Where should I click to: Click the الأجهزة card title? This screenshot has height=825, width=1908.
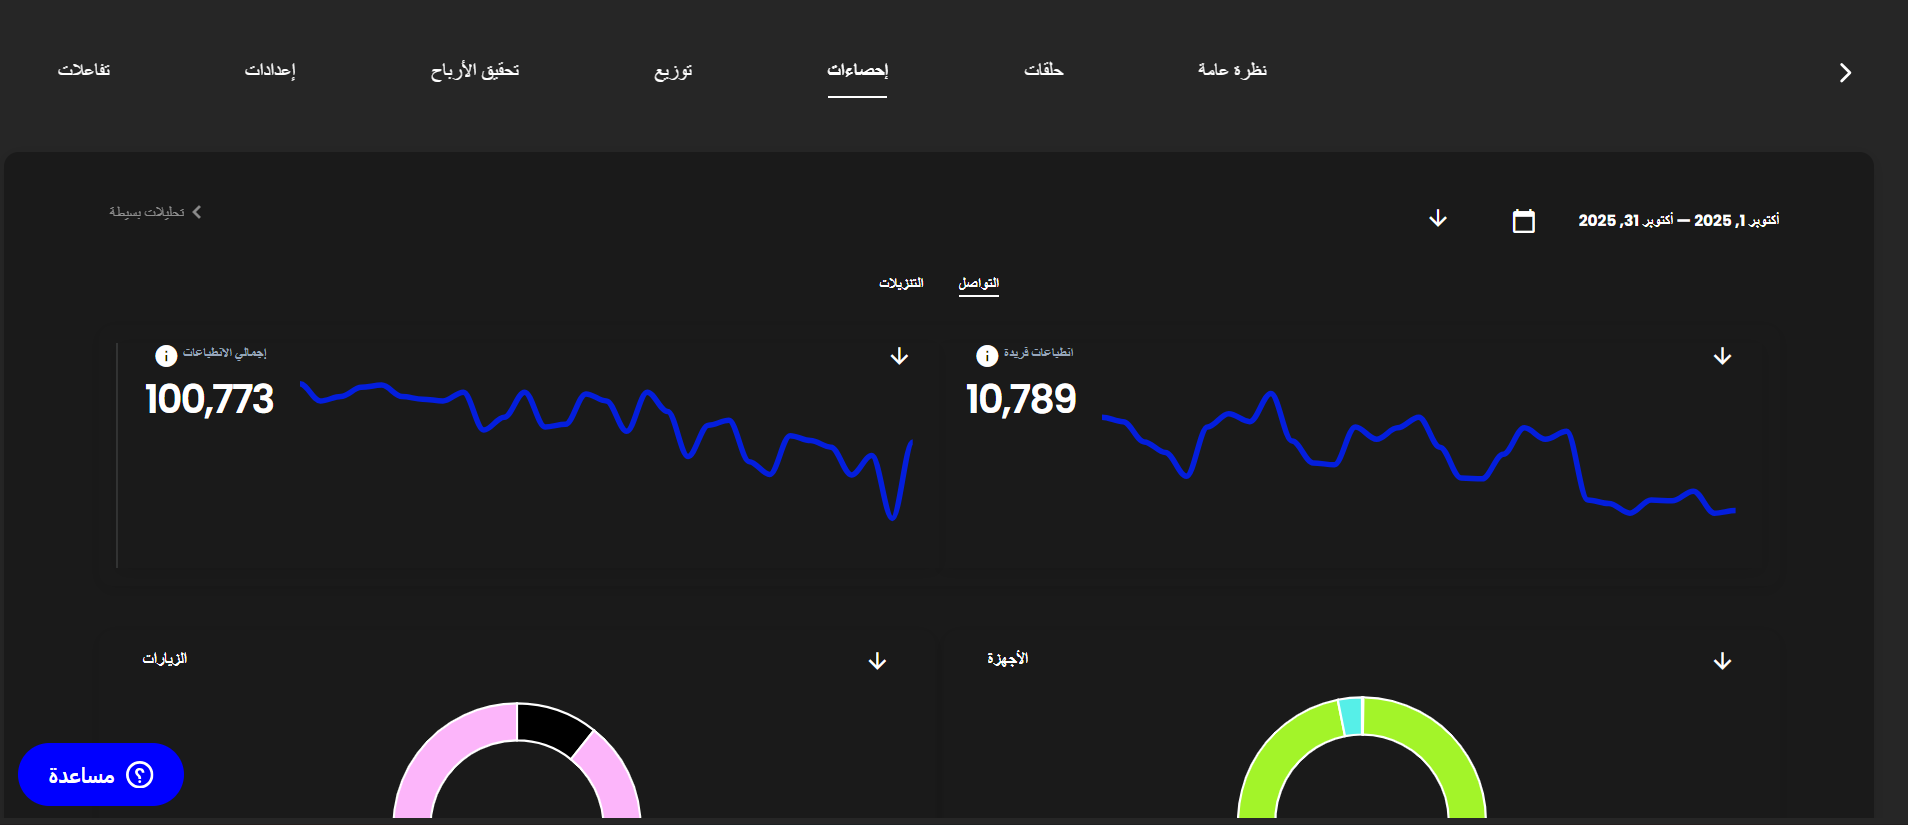[x=1007, y=658]
